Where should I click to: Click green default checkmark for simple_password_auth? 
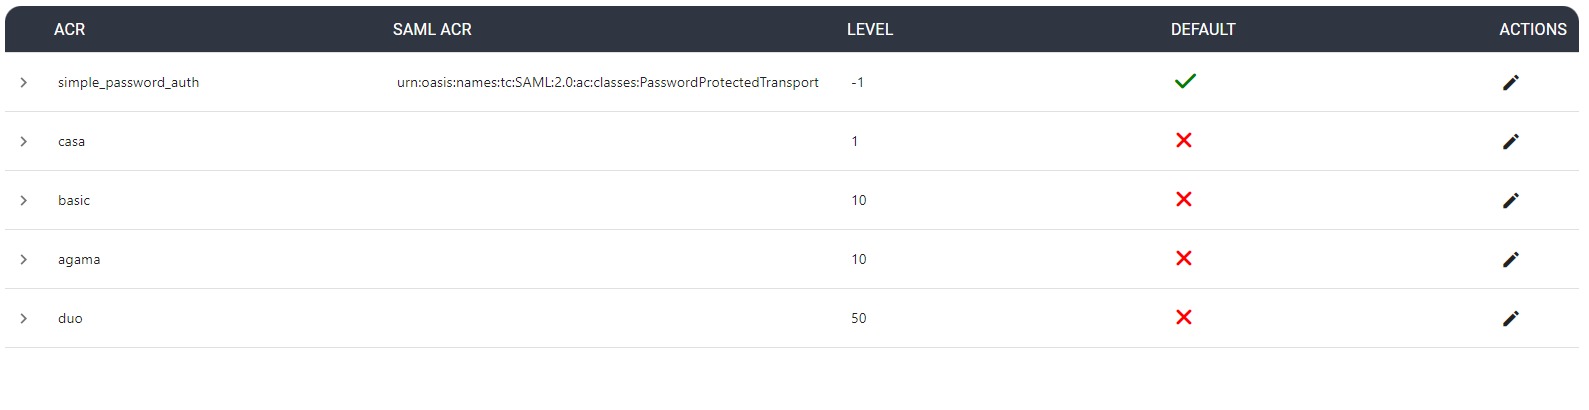[1185, 81]
